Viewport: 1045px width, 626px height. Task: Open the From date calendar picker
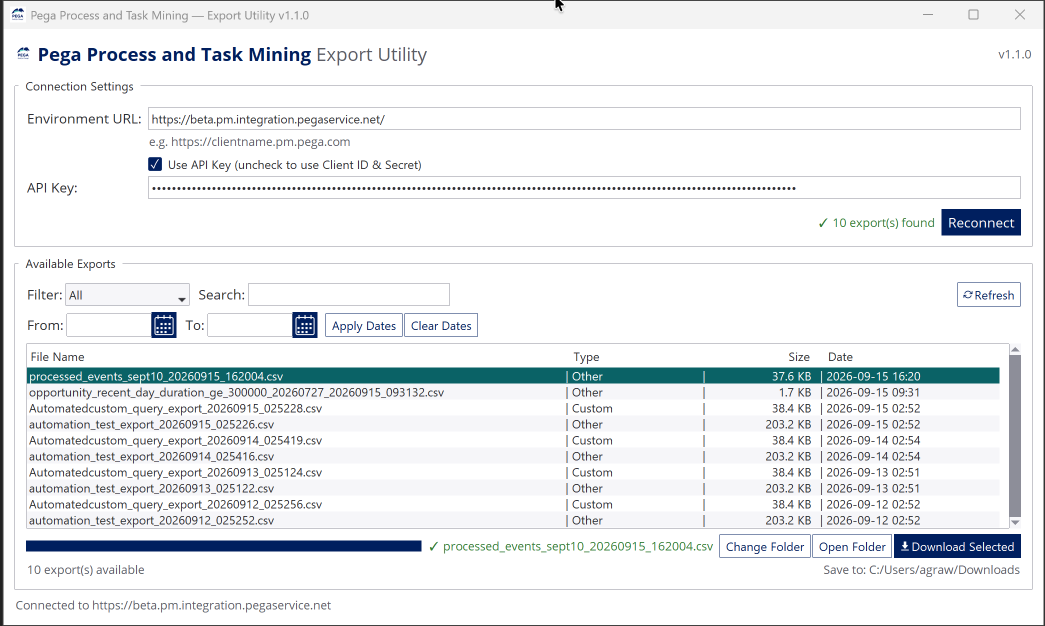point(164,325)
